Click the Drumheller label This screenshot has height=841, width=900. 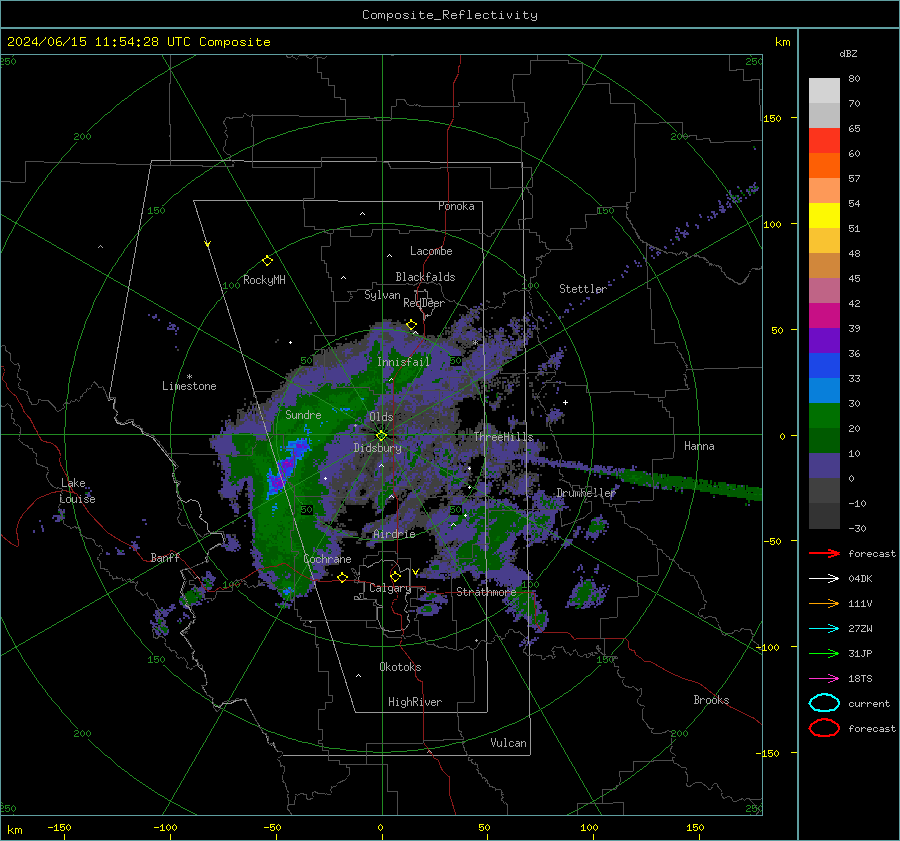click(x=585, y=493)
